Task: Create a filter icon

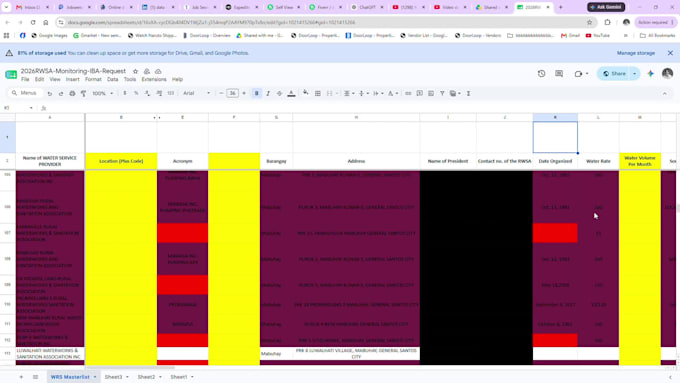Action: coord(442,93)
